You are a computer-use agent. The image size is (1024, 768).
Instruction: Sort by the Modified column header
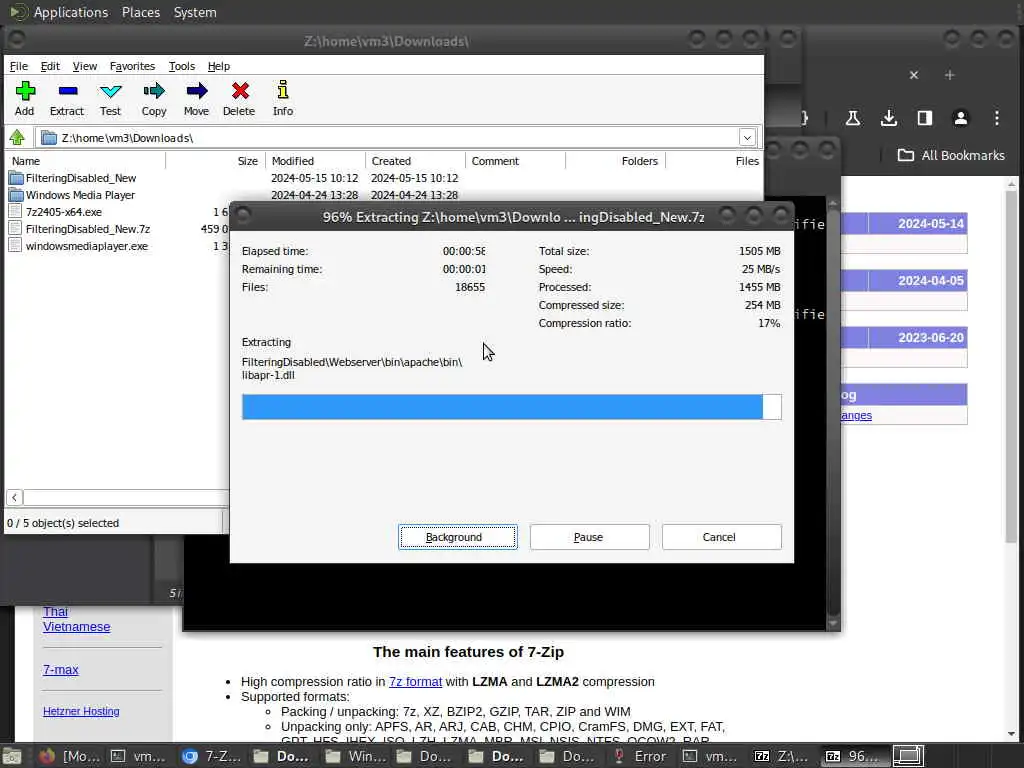(x=315, y=161)
